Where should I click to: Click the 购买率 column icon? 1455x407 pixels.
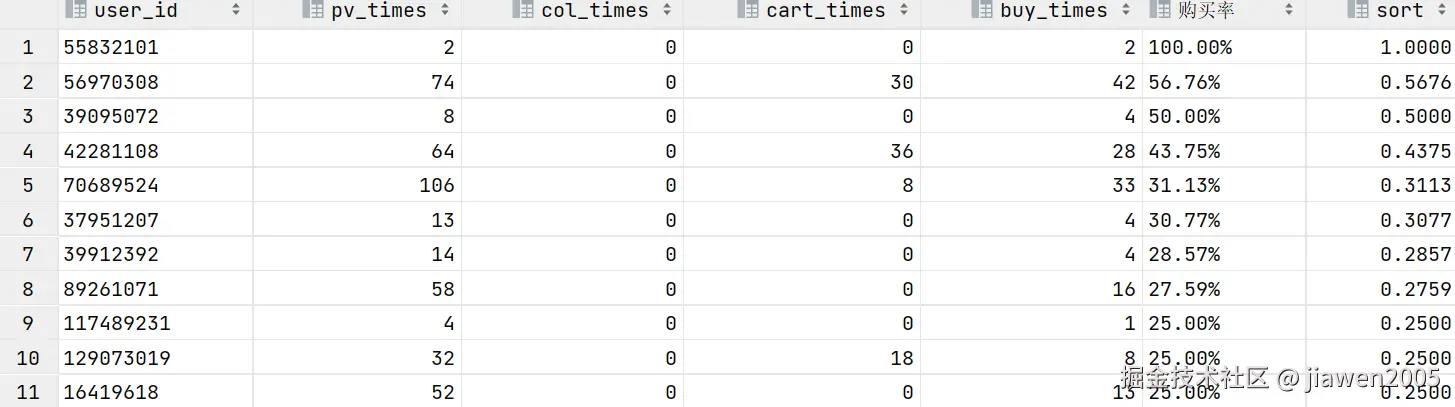1161,10
